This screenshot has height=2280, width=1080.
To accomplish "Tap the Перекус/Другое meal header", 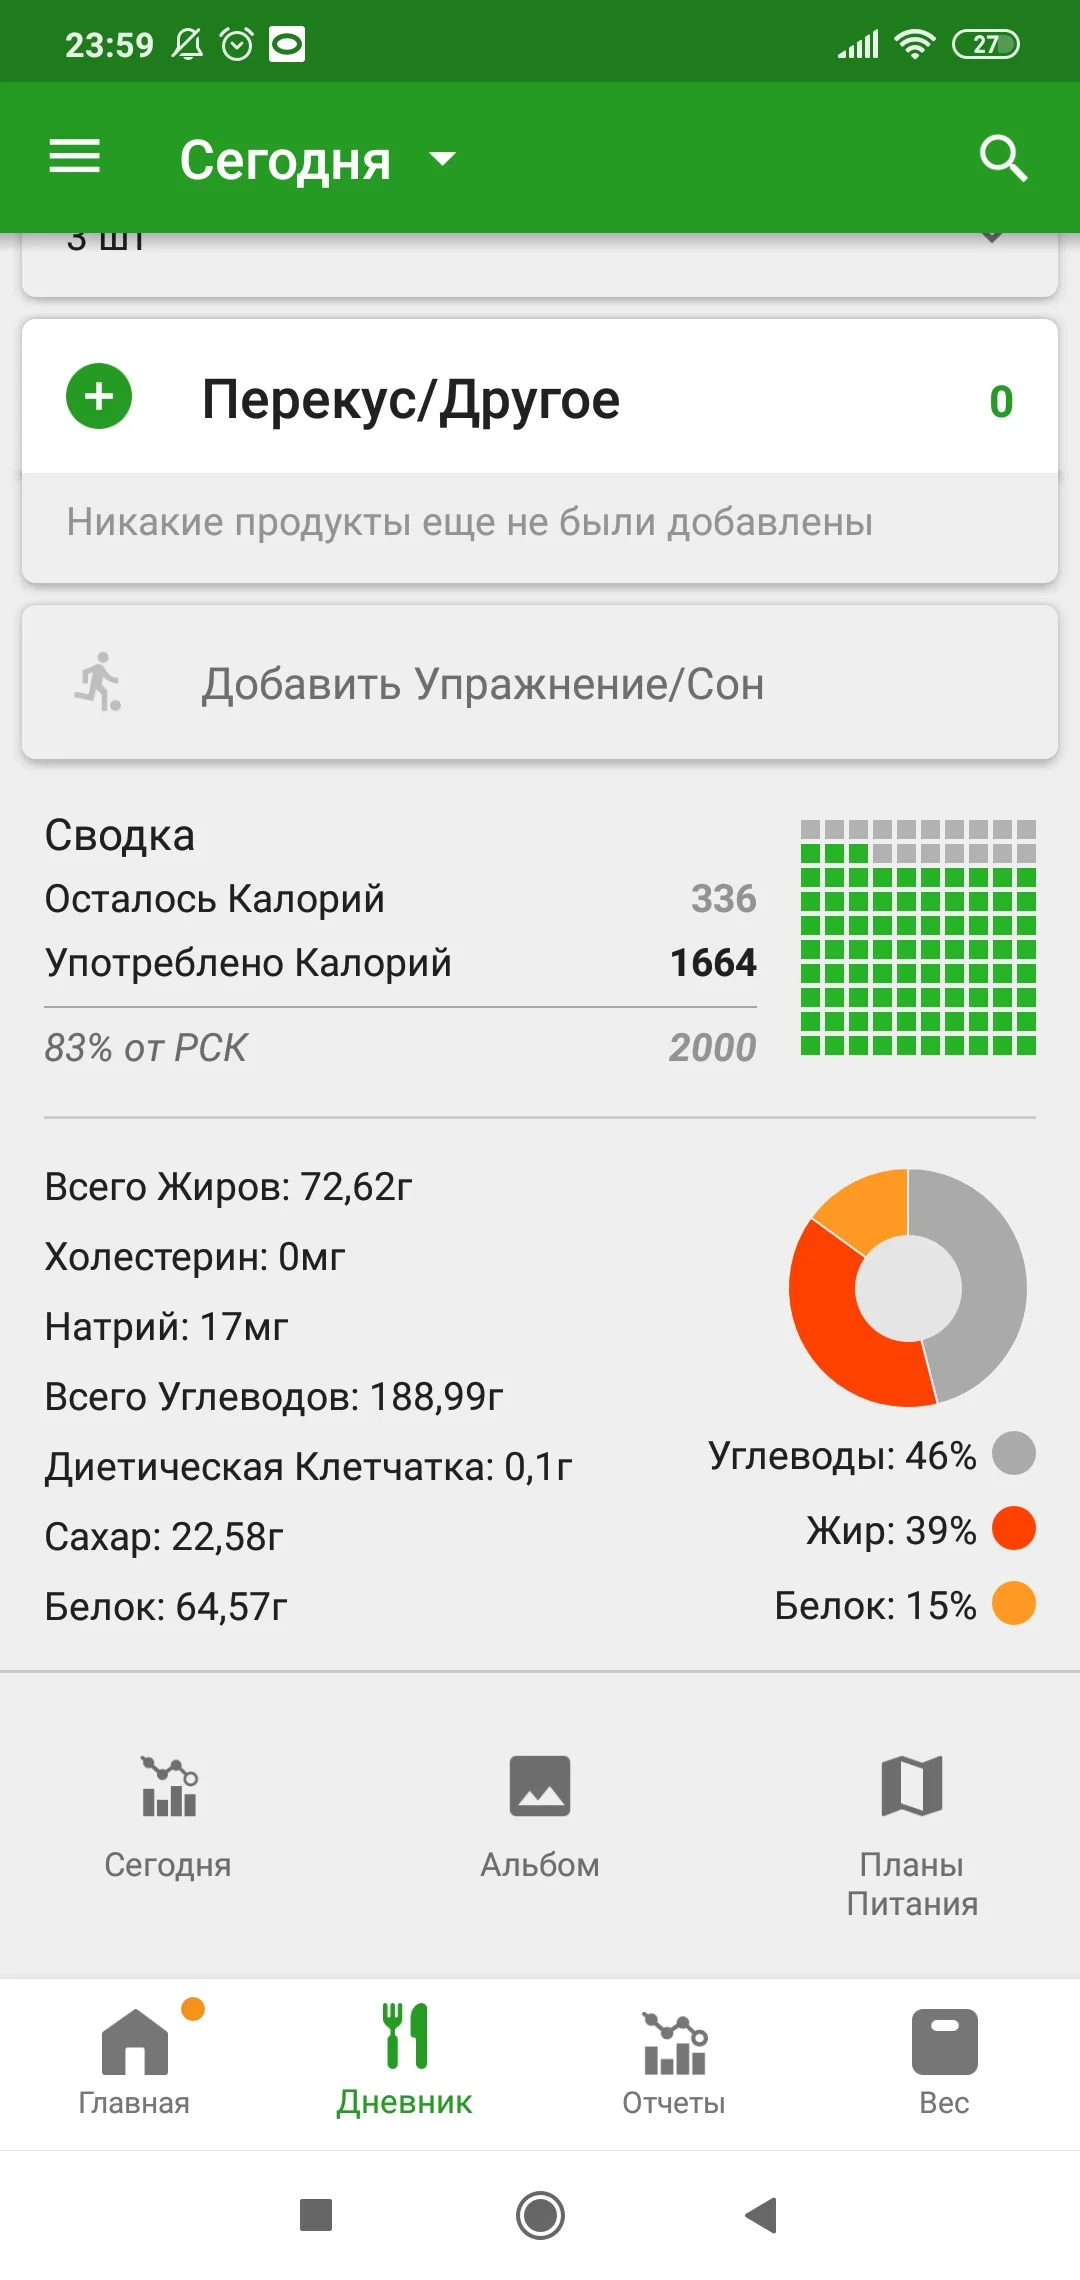I will coord(410,400).
